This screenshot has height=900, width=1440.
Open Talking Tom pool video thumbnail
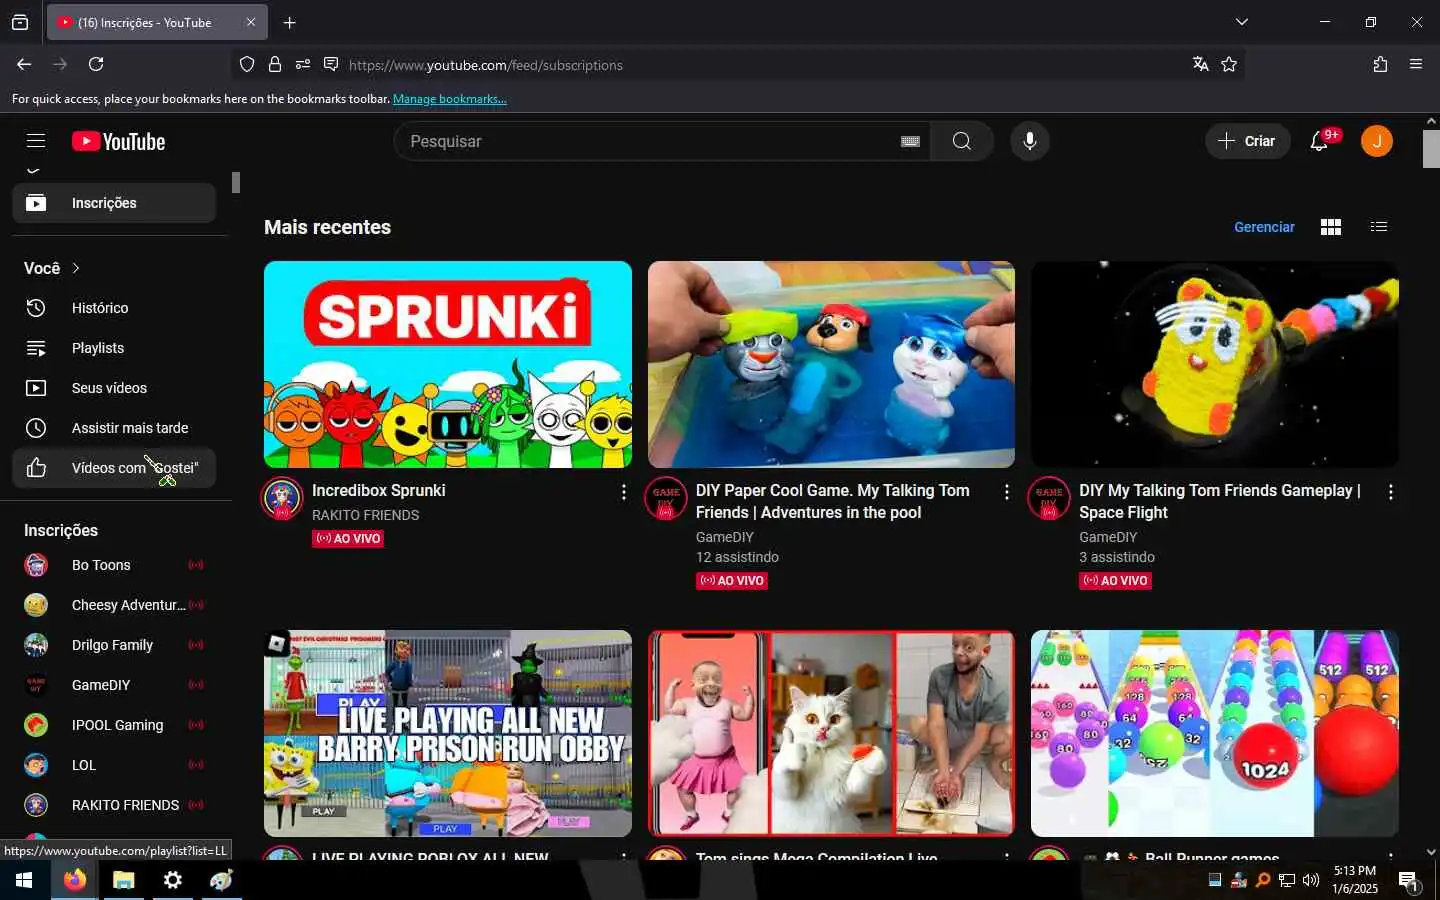pyautogui.click(x=831, y=365)
